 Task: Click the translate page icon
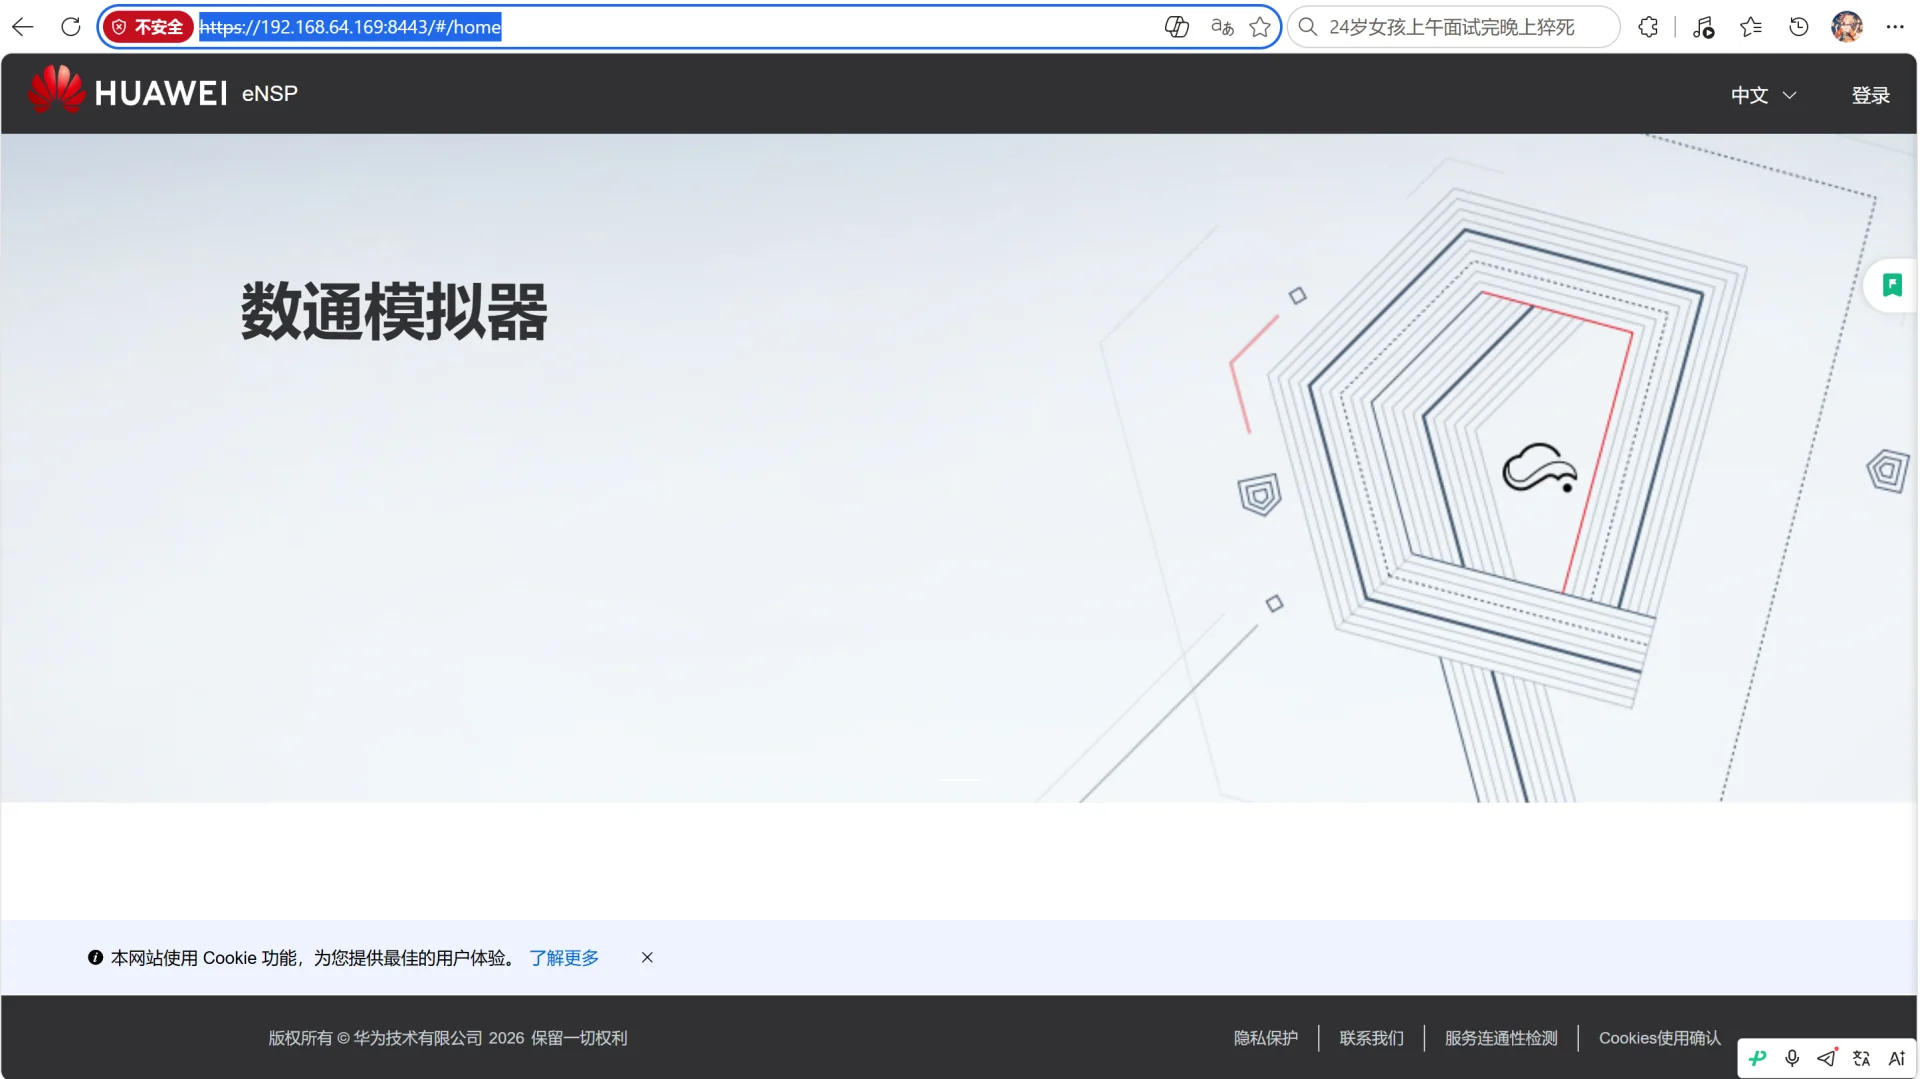pos(1222,27)
